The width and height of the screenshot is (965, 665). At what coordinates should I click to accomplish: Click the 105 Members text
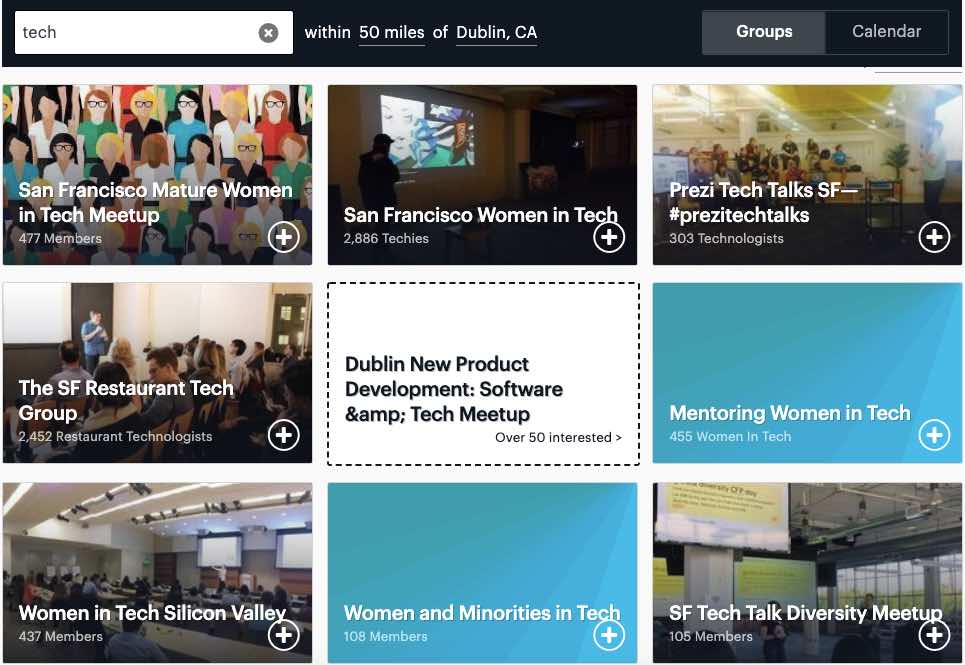click(711, 637)
